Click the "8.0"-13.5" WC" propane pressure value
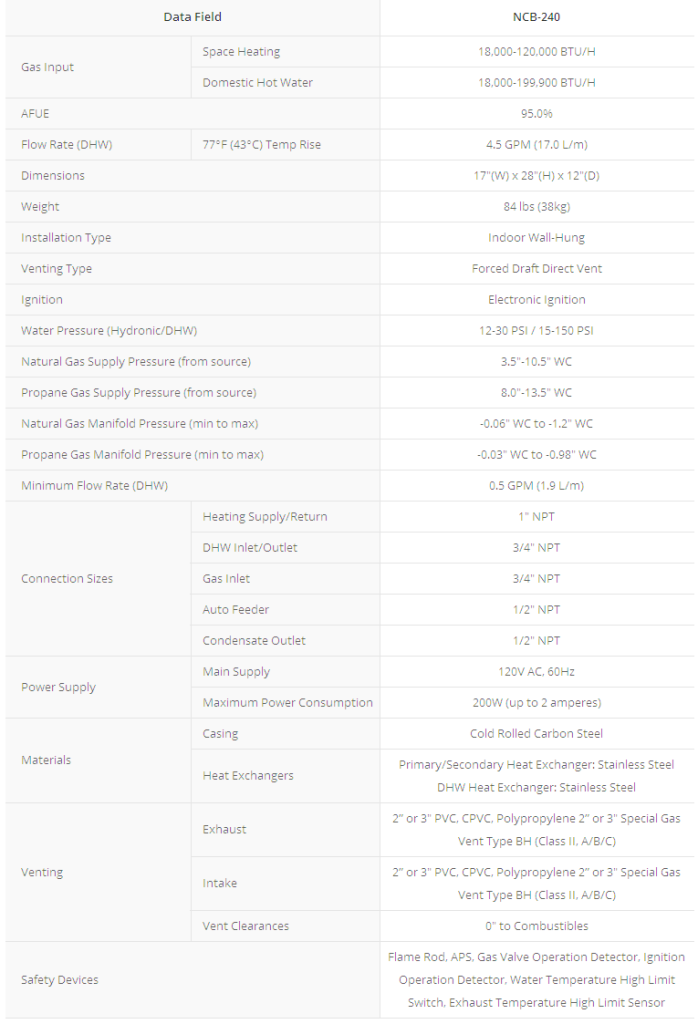This screenshot has width=698, height=1024. tap(536, 393)
